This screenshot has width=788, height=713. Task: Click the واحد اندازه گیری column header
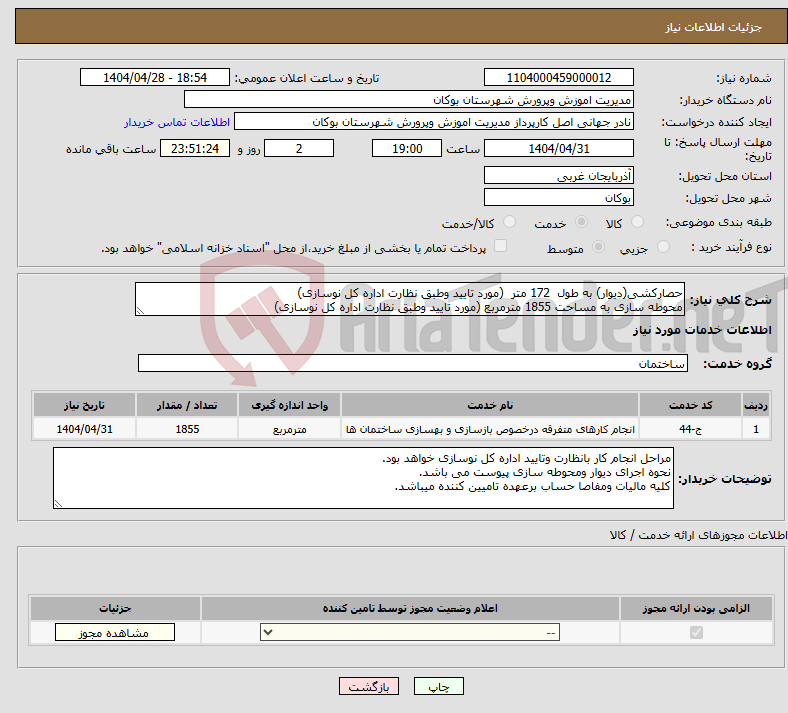coord(289,405)
